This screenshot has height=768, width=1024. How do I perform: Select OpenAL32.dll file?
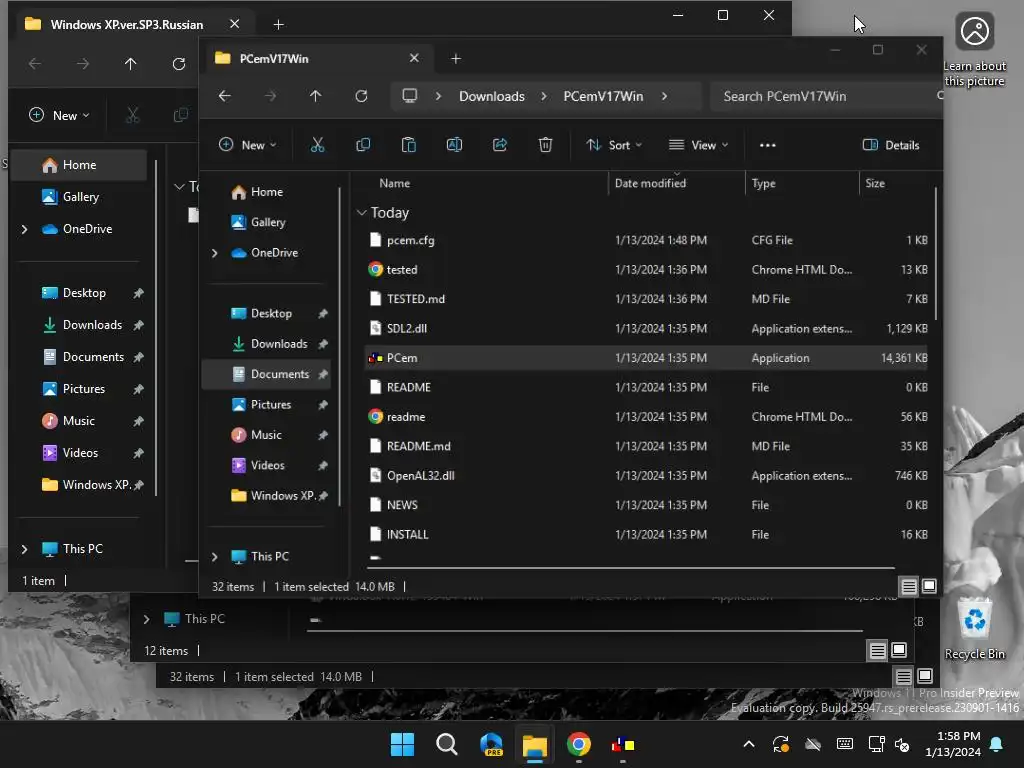pyautogui.click(x=647, y=475)
